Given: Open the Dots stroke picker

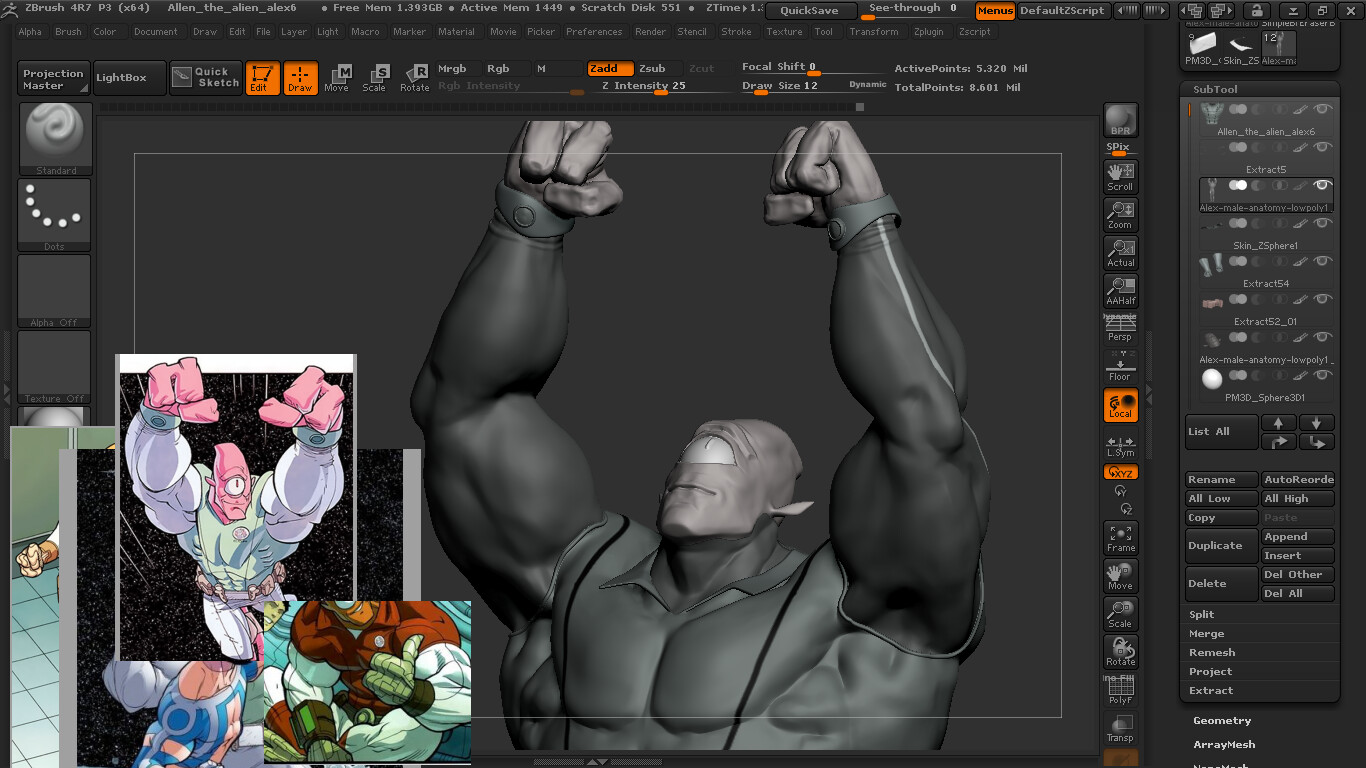Looking at the screenshot, I should click(55, 215).
